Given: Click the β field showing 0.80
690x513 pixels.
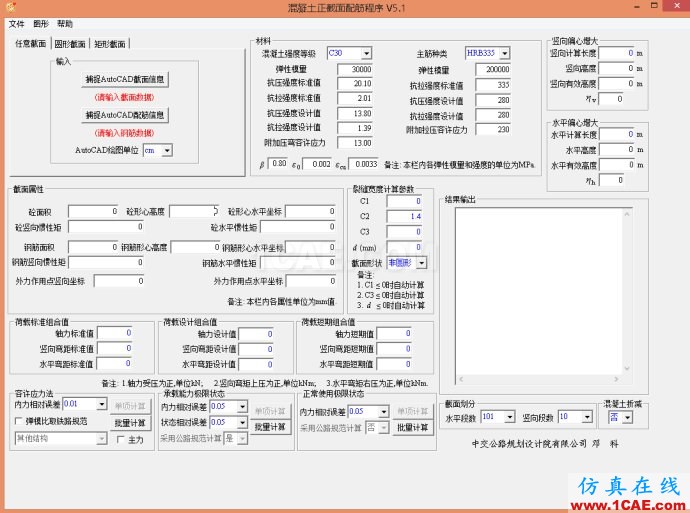Looking at the screenshot, I should (x=279, y=164).
